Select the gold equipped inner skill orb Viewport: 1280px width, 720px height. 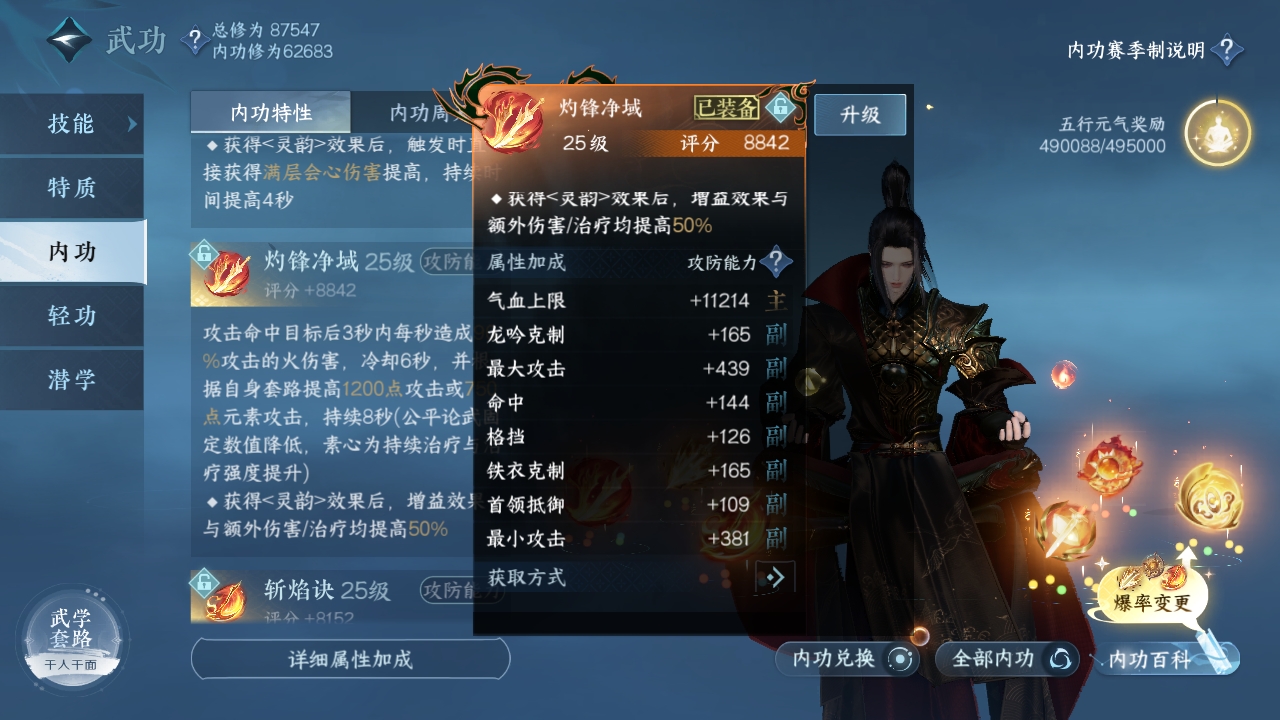(1209, 497)
